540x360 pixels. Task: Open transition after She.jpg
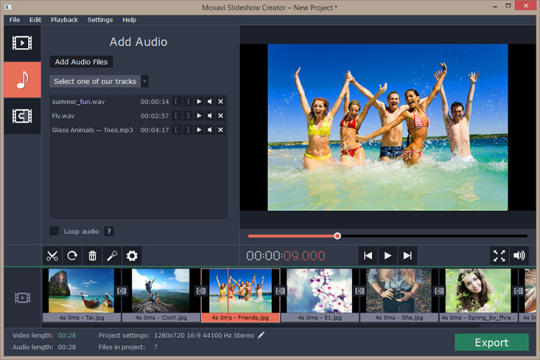coord(439,291)
